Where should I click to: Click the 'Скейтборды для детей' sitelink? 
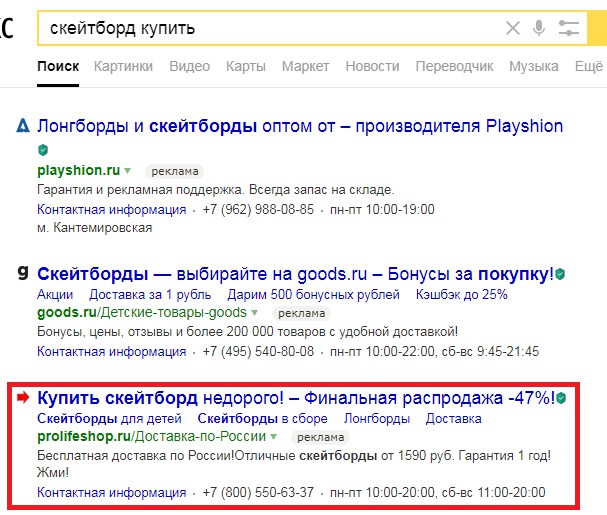(110, 419)
